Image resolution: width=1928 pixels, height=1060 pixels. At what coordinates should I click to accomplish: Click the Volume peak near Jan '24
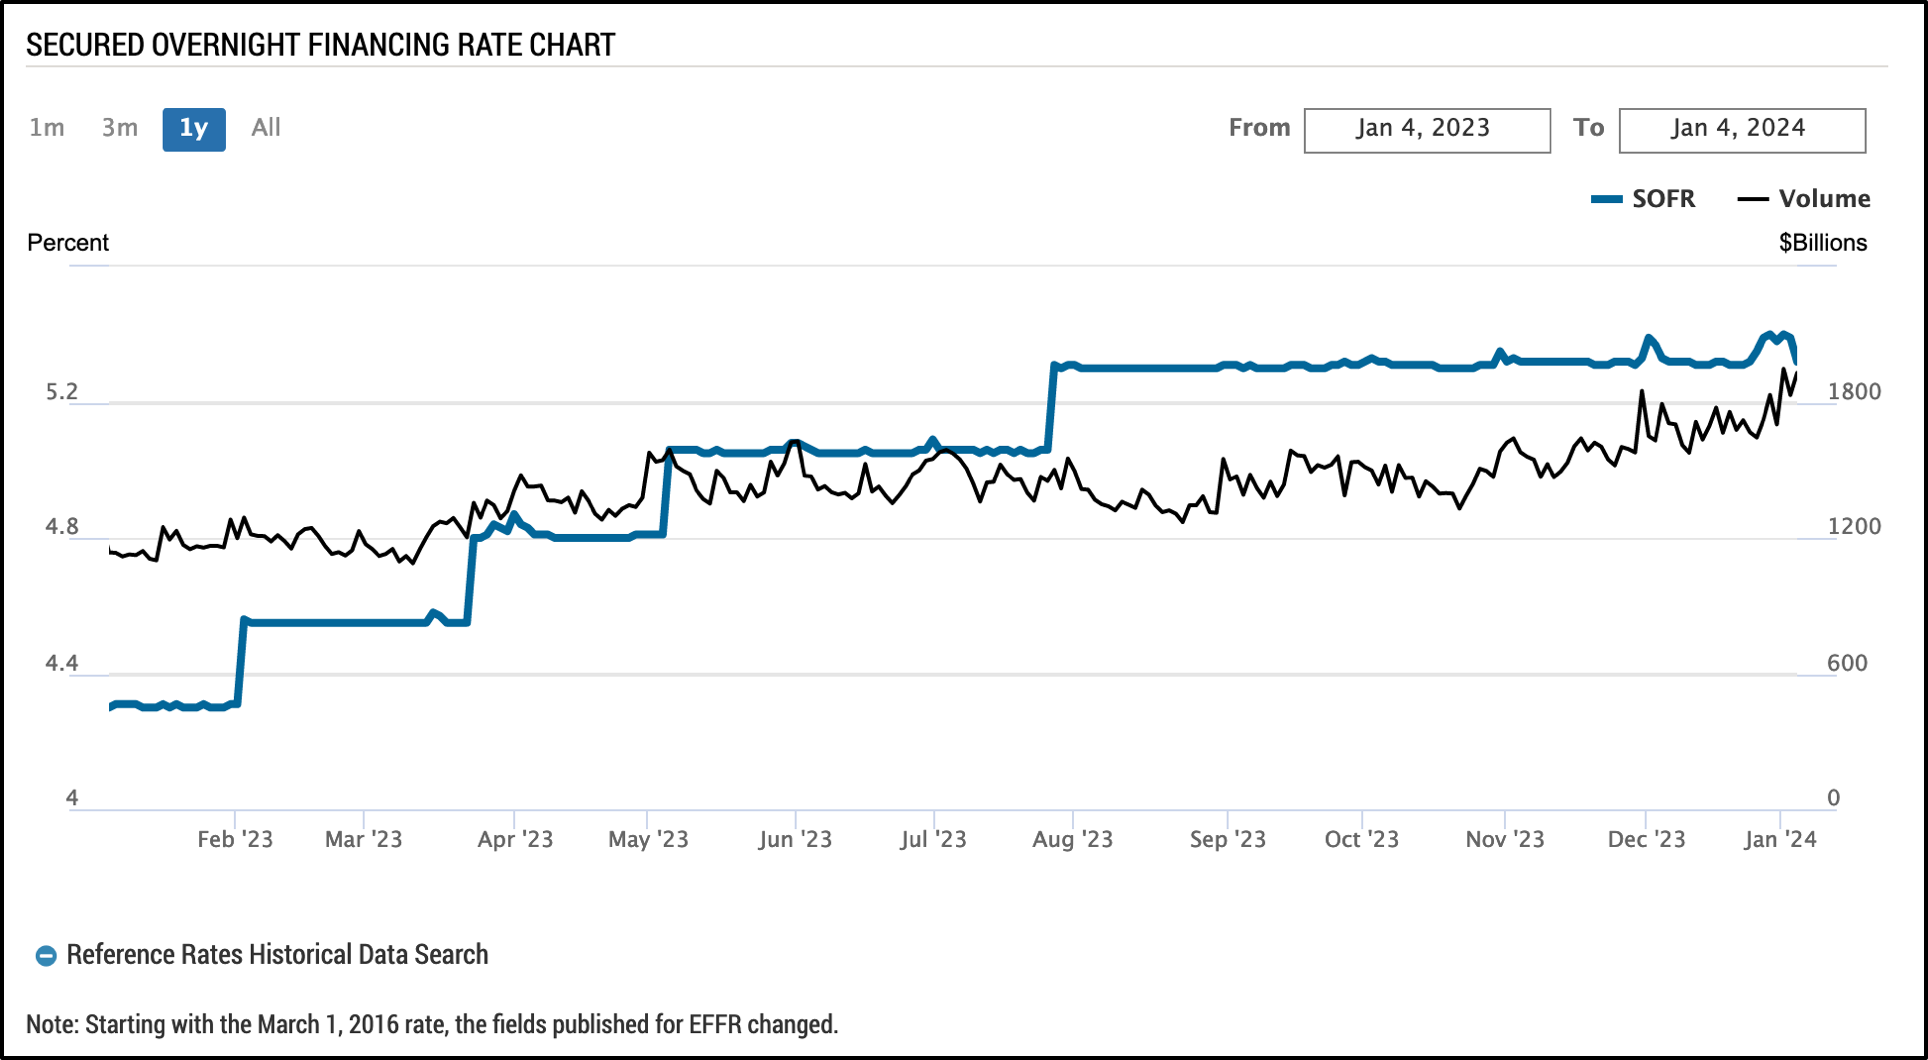pos(1783,371)
